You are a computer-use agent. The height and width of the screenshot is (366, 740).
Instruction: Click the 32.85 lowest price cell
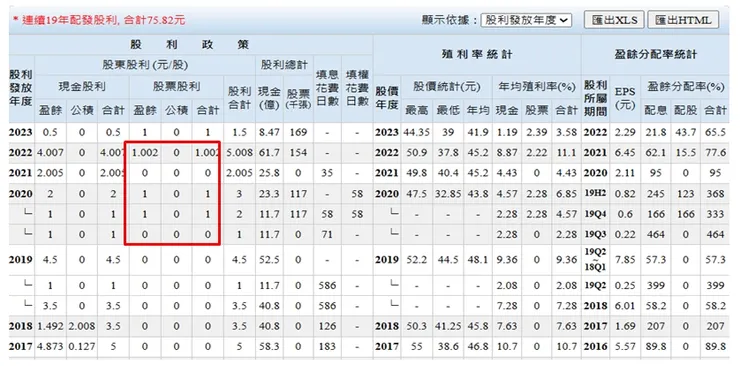(x=448, y=194)
